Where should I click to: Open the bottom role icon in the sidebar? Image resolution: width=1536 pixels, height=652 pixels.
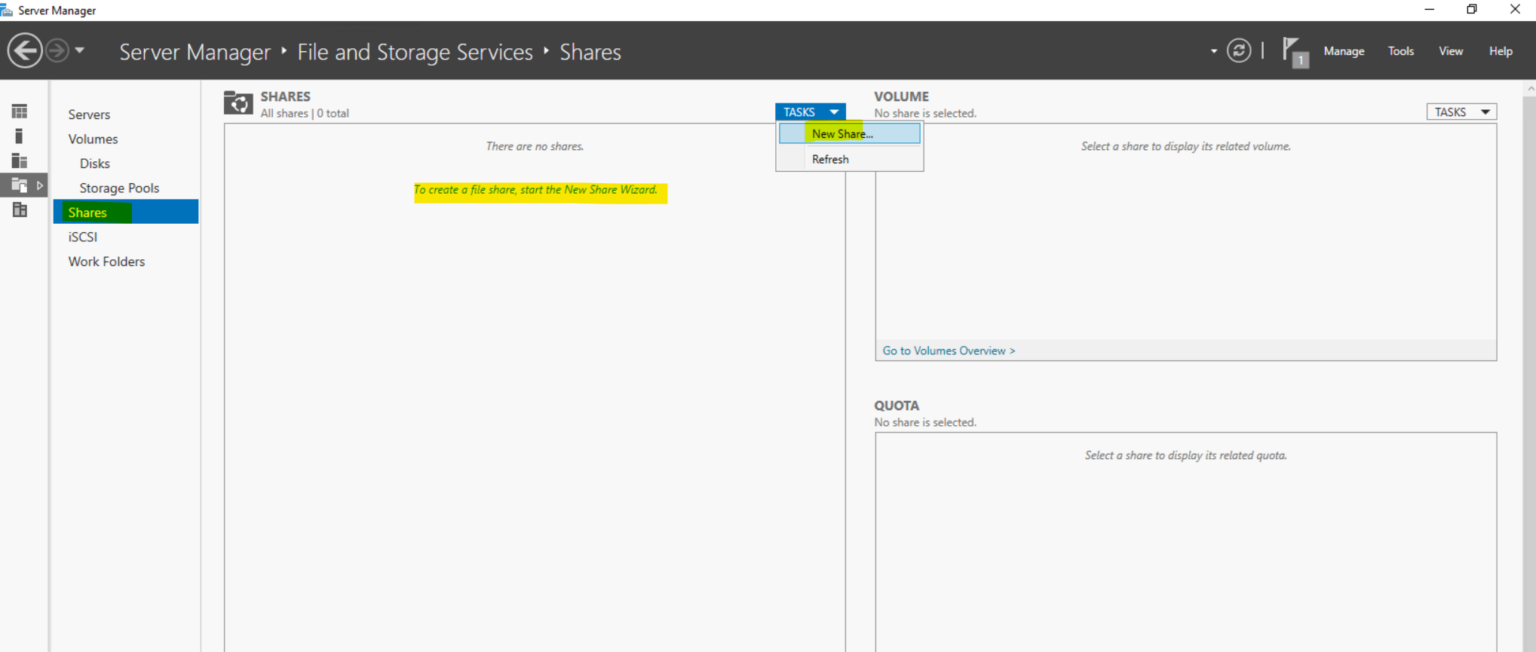pyautogui.click(x=20, y=209)
